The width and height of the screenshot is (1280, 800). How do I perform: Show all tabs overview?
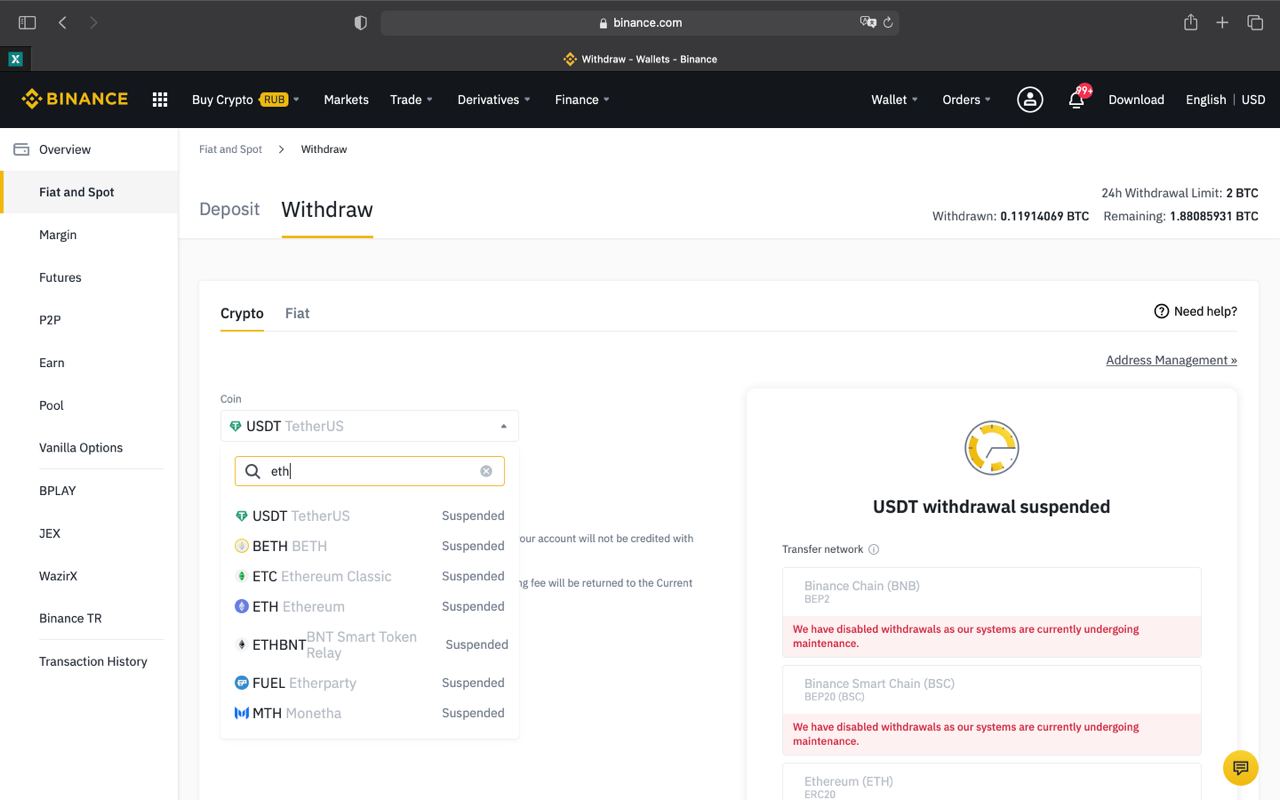point(1255,22)
